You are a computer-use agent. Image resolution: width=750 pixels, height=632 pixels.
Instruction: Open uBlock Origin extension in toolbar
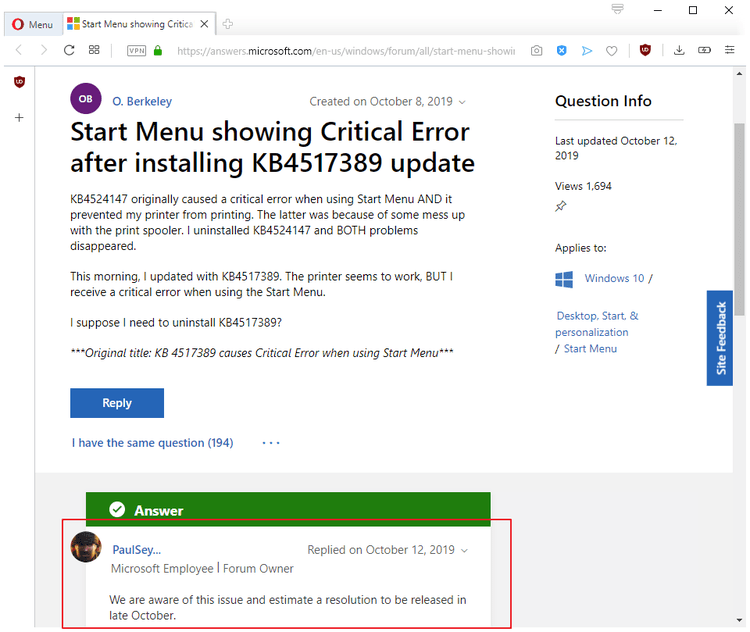pos(645,50)
